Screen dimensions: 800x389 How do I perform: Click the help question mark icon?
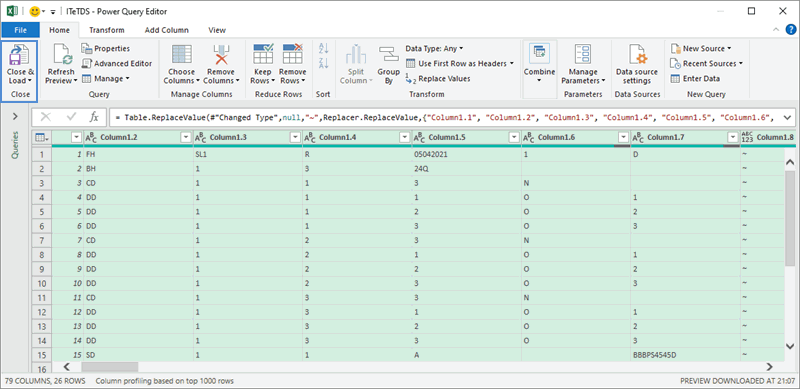click(x=790, y=30)
